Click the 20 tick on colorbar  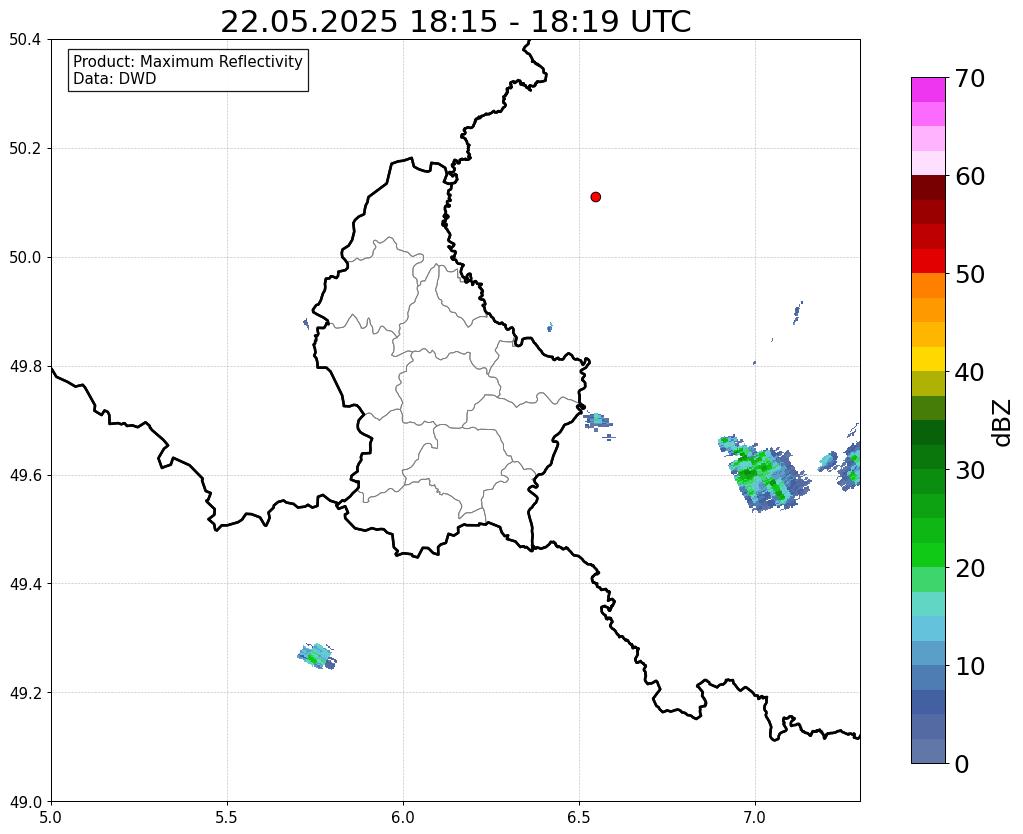point(970,568)
